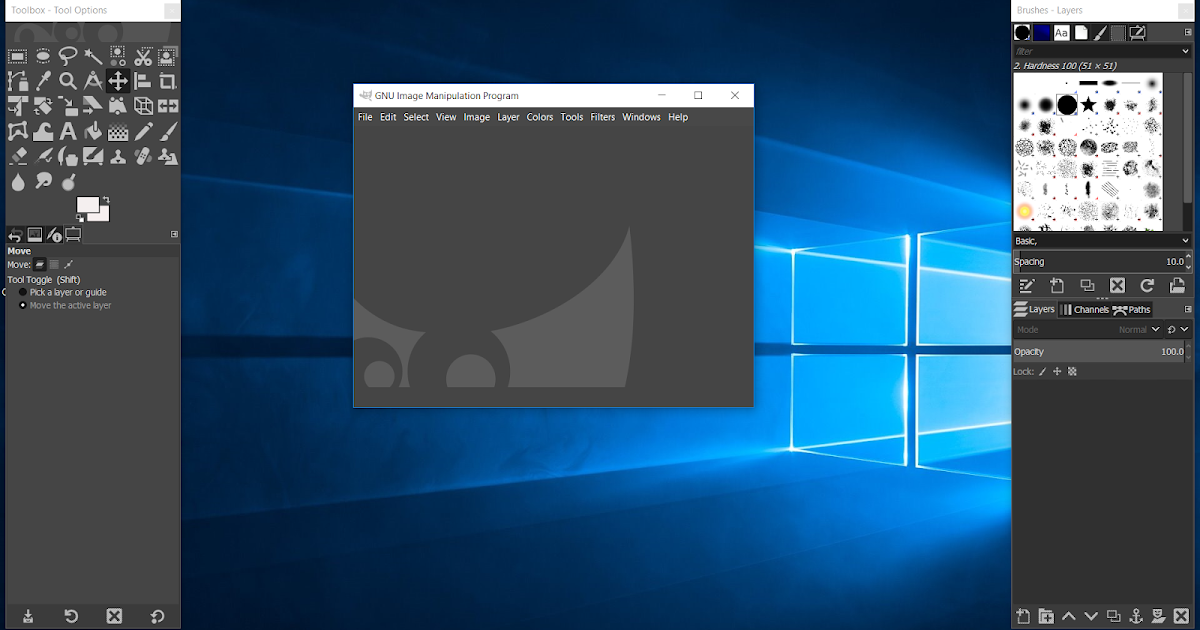Select the Text tool
Viewport: 1200px width, 630px height.
[x=67, y=131]
